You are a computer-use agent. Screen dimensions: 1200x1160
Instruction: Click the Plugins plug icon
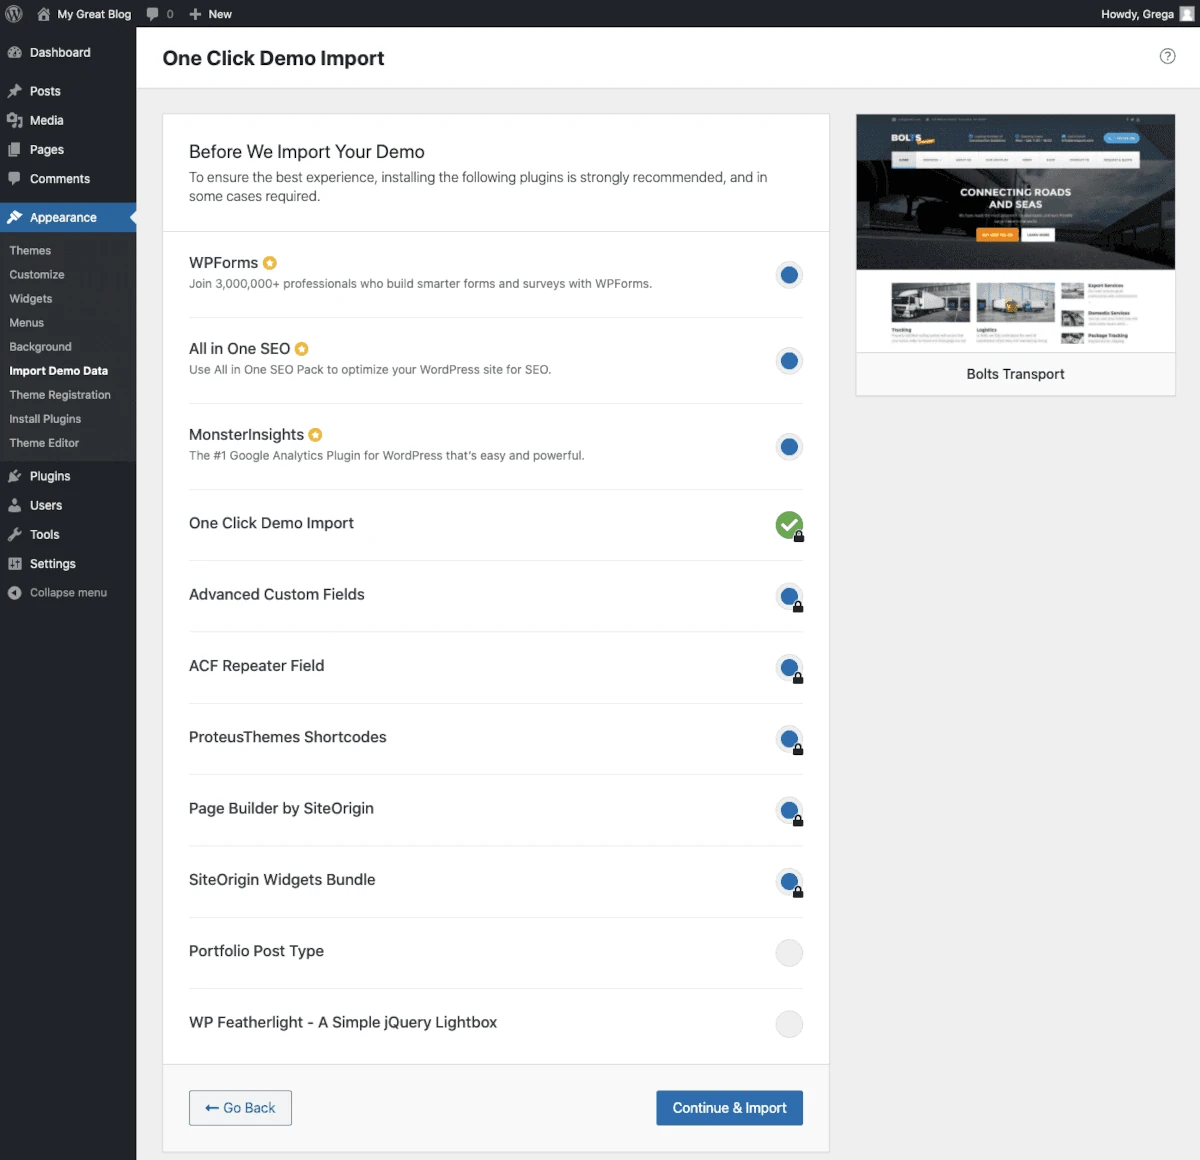[15, 476]
